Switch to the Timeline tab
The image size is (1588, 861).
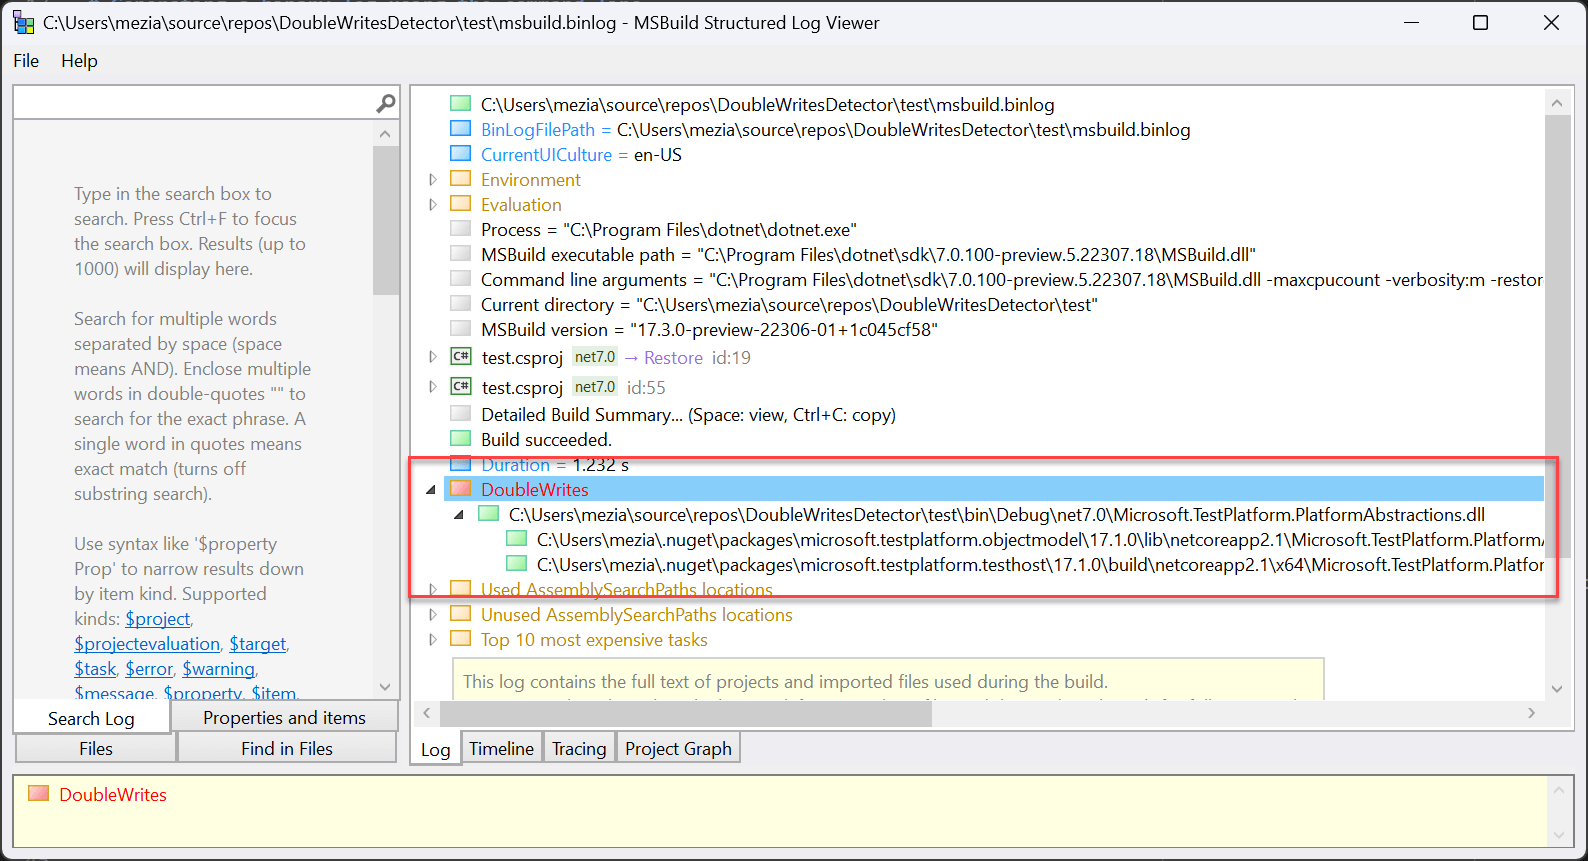click(x=501, y=749)
